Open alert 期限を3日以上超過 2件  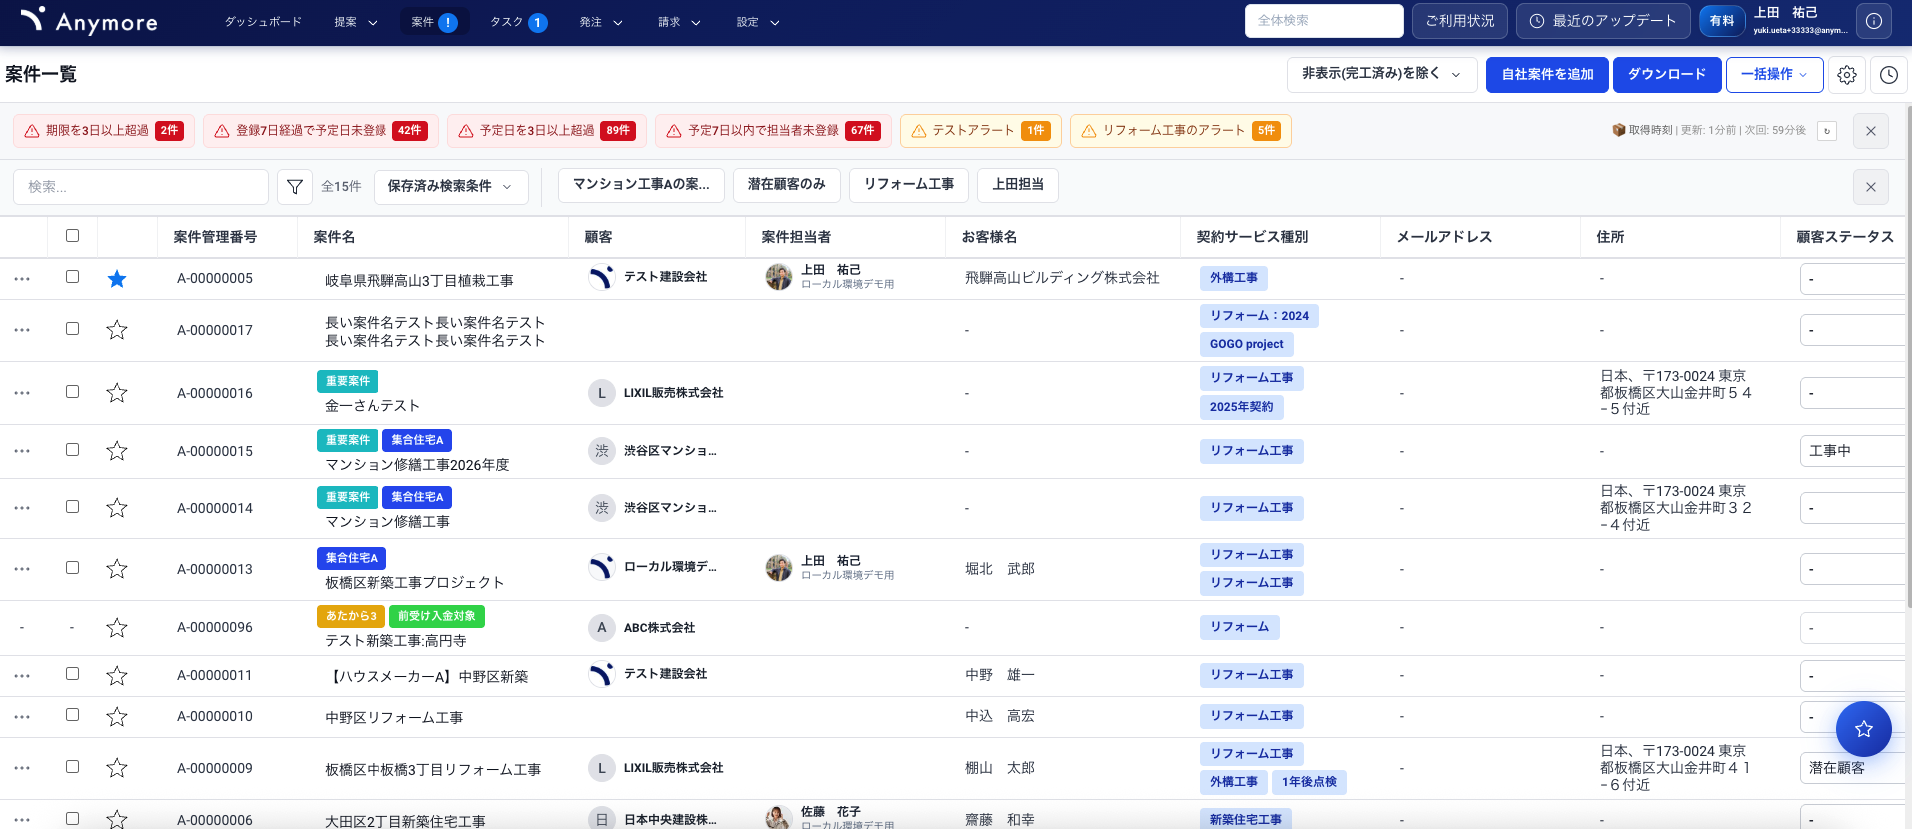(104, 131)
